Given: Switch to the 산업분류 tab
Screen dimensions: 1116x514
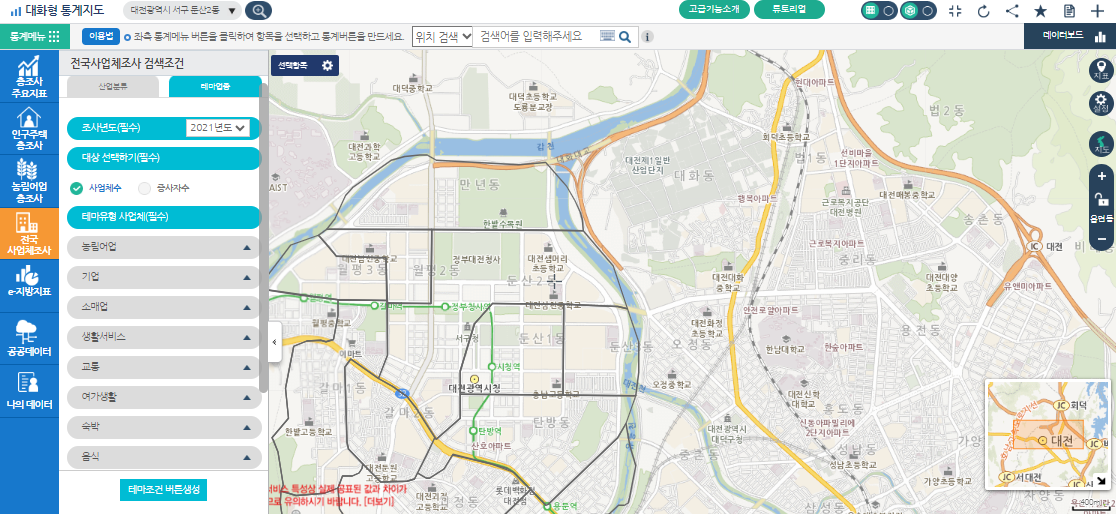Looking at the screenshot, I should pos(112,87).
